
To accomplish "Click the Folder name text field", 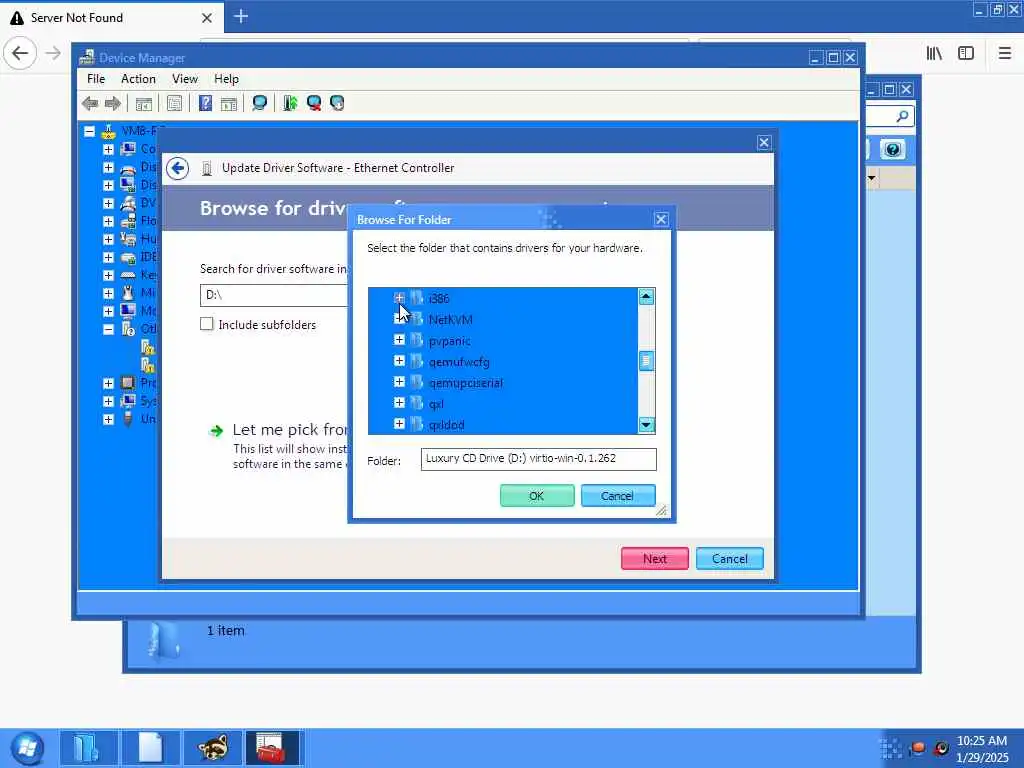I will coord(539,458).
